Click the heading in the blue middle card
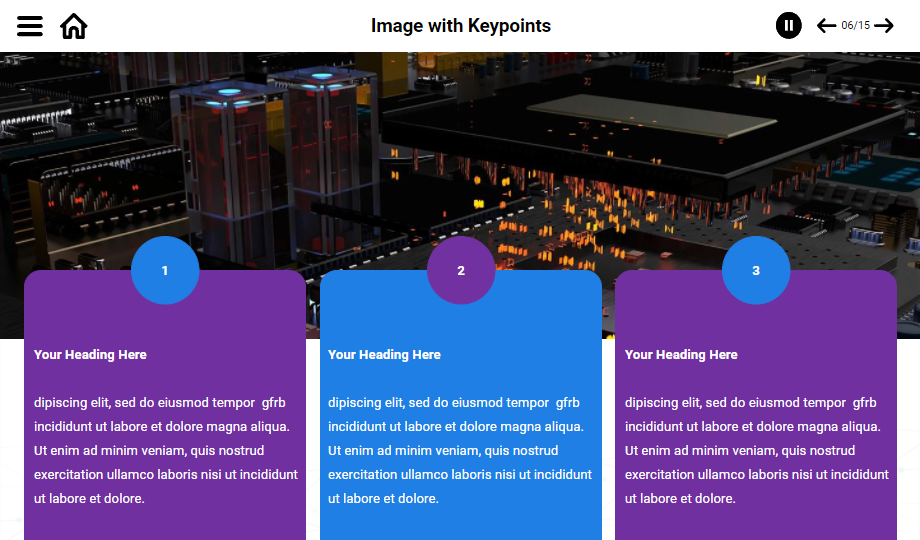Screen dimensions: 920x540 coord(384,355)
